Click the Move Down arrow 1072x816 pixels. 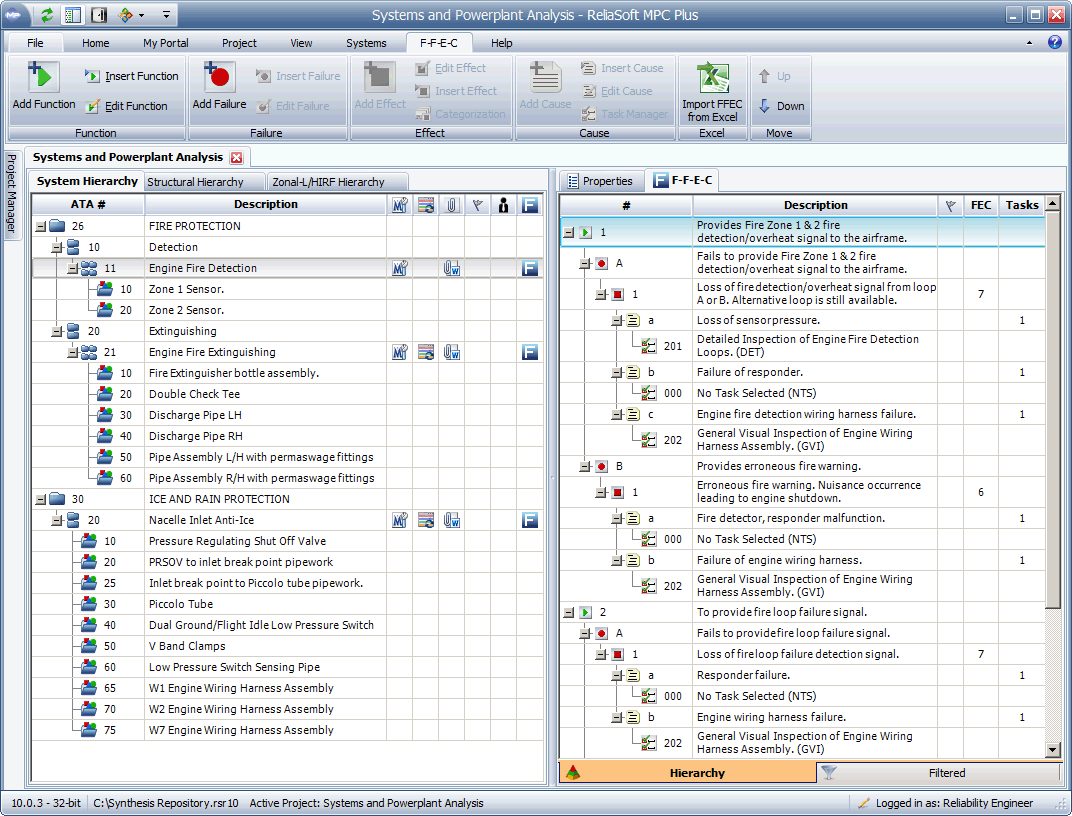pos(765,106)
